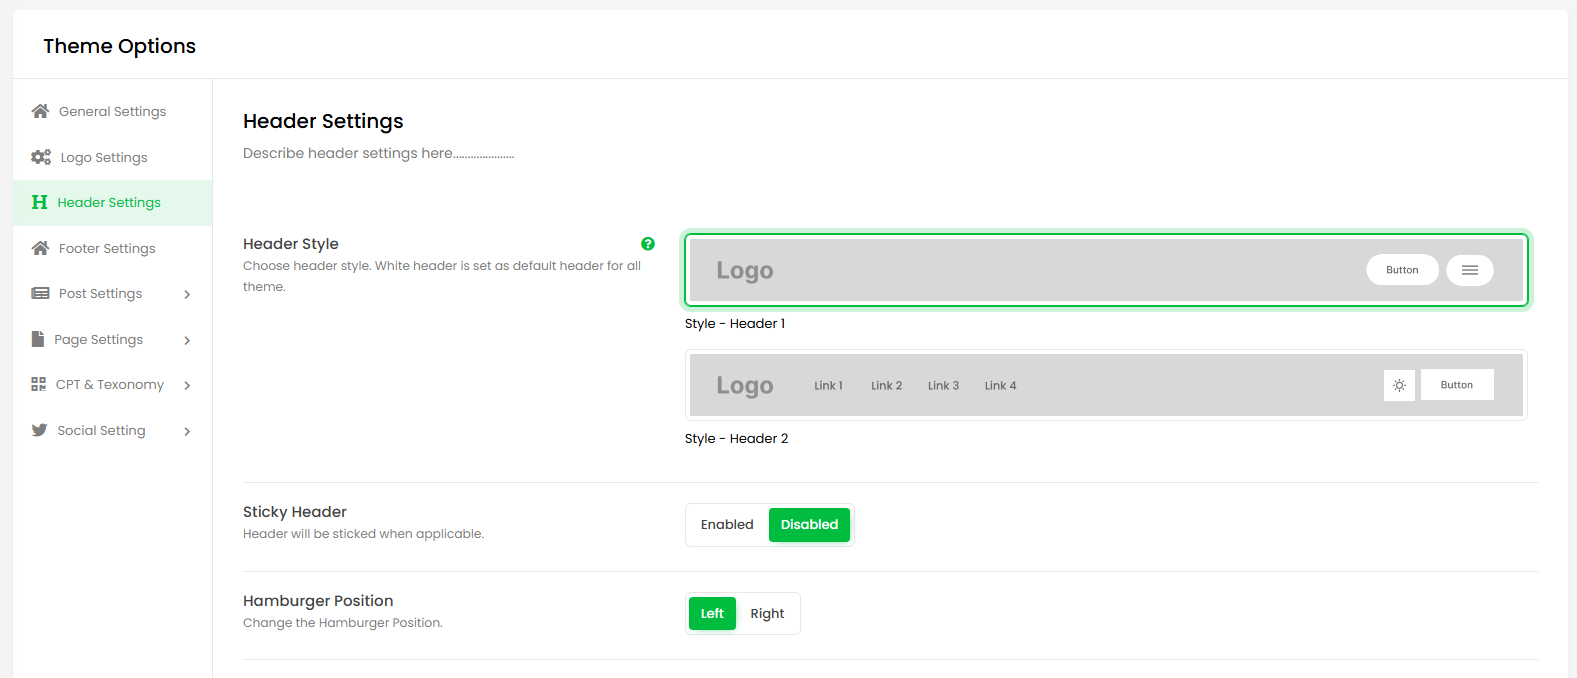Click the Header Settings H icon

pyautogui.click(x=40, y=202)
